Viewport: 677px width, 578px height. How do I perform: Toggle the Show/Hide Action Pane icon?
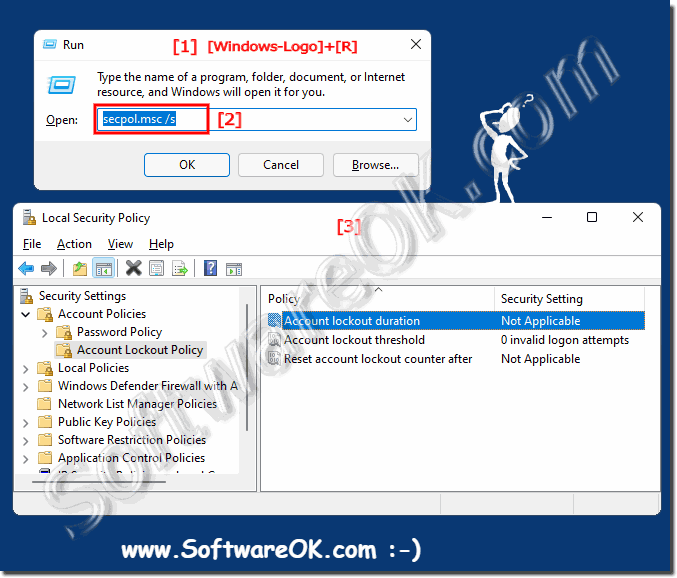pos(234,269)
